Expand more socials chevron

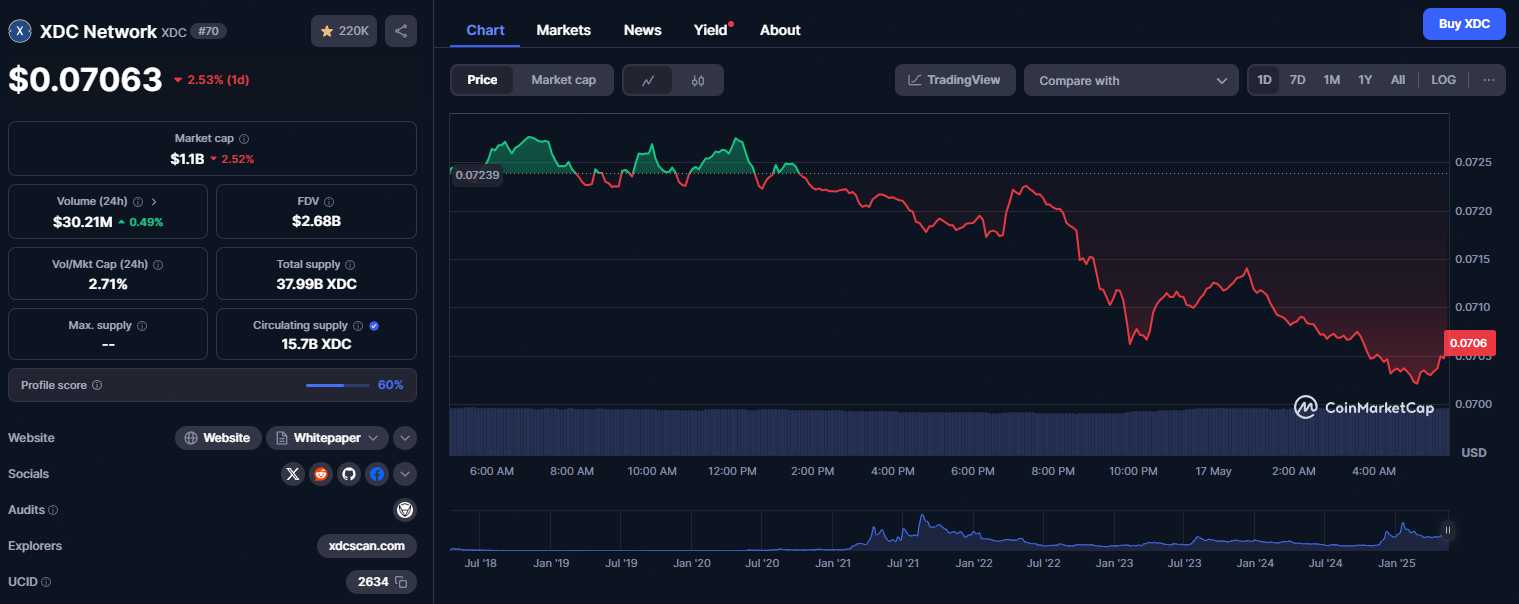click(405, 474)
